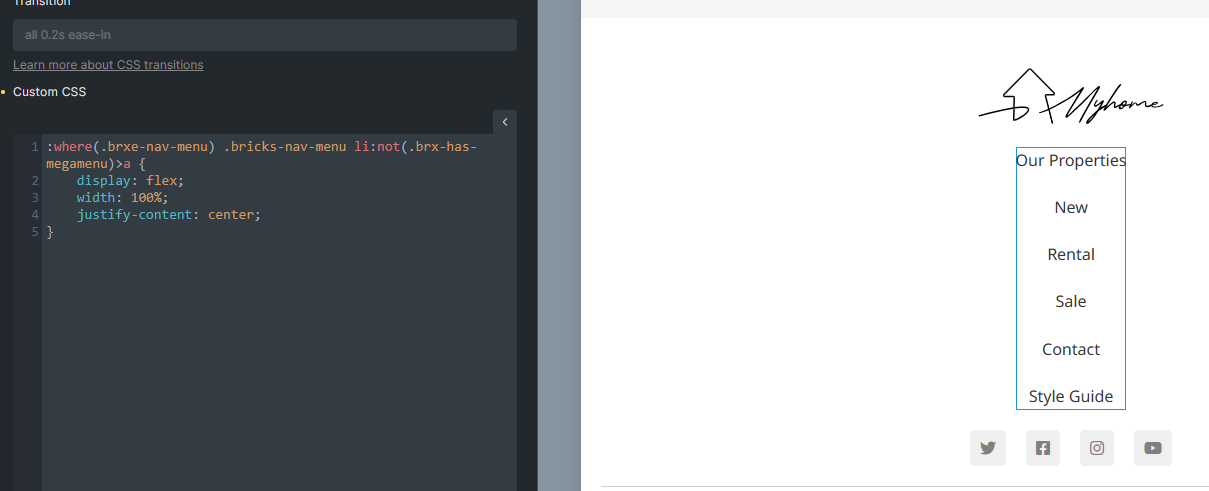Navigate to the Style Guide menu item

pos(1070,396)
